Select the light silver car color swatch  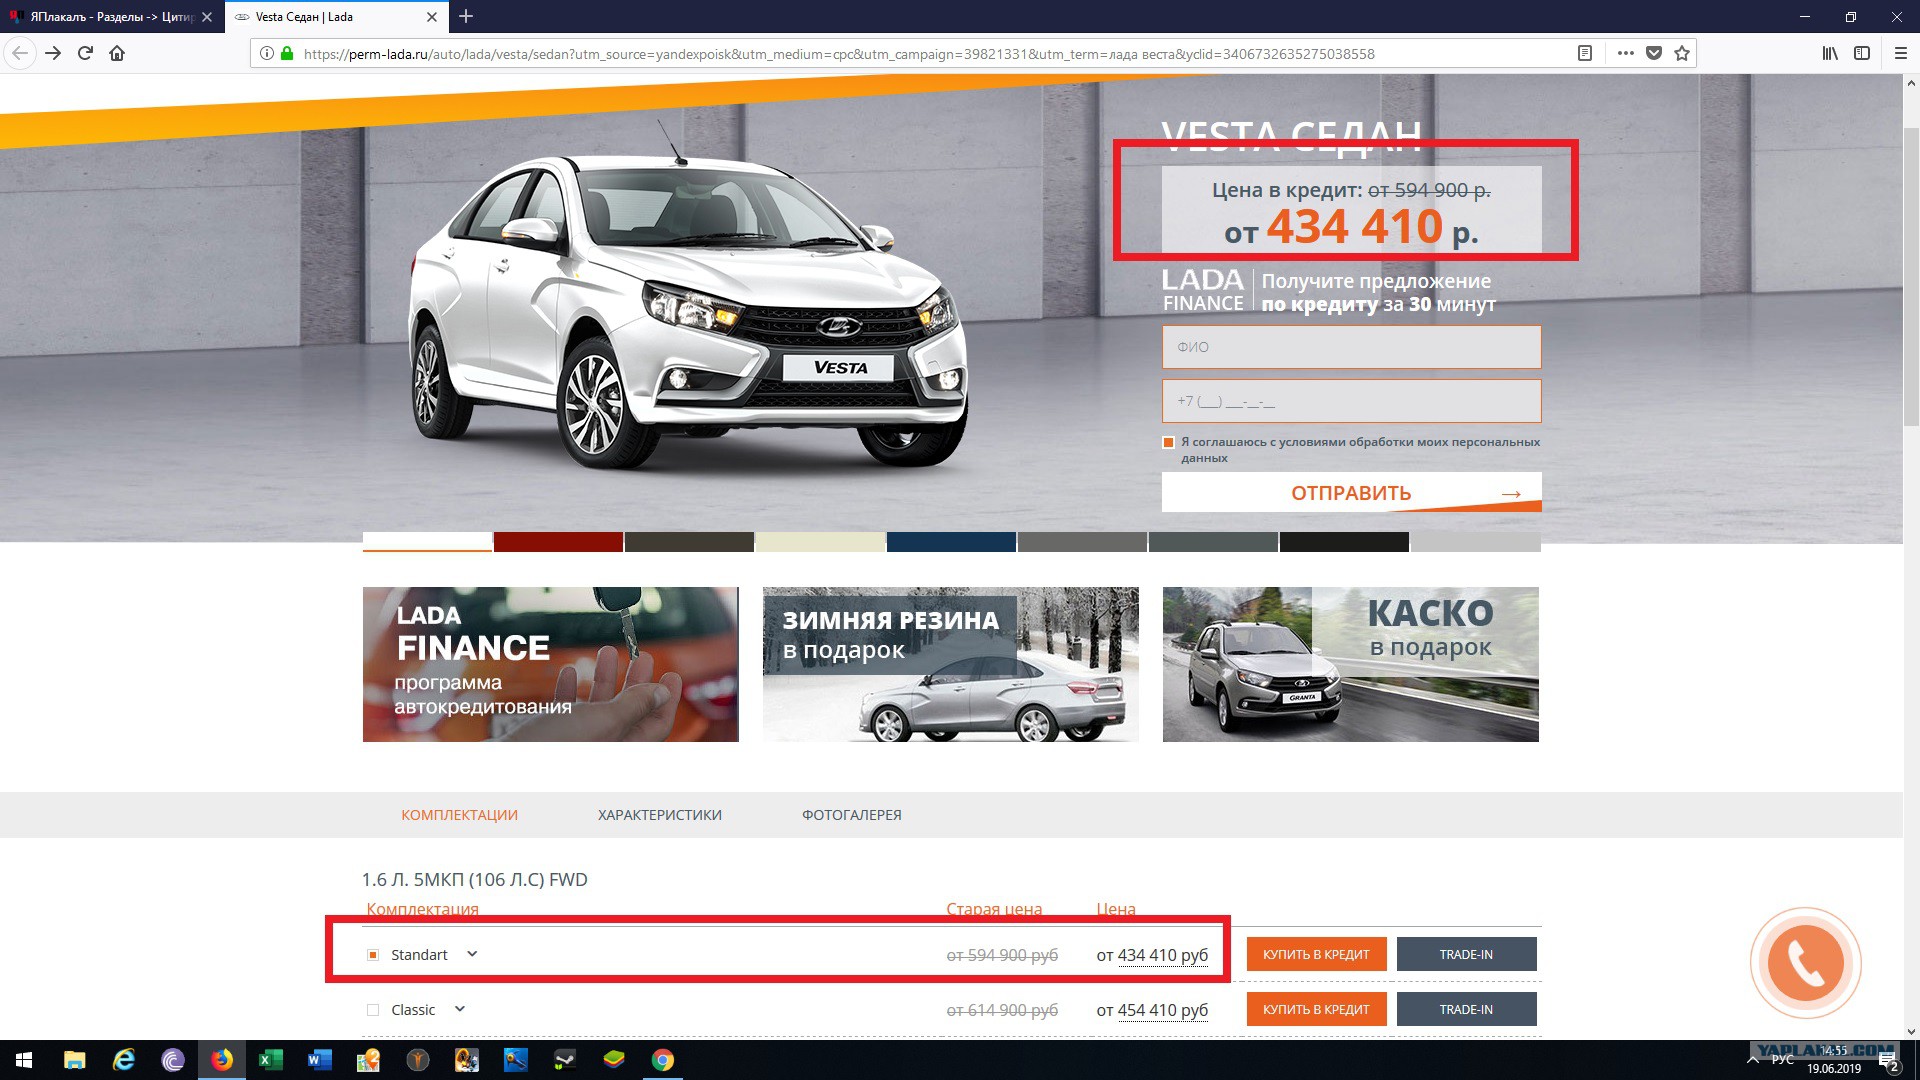[1476, 542]
